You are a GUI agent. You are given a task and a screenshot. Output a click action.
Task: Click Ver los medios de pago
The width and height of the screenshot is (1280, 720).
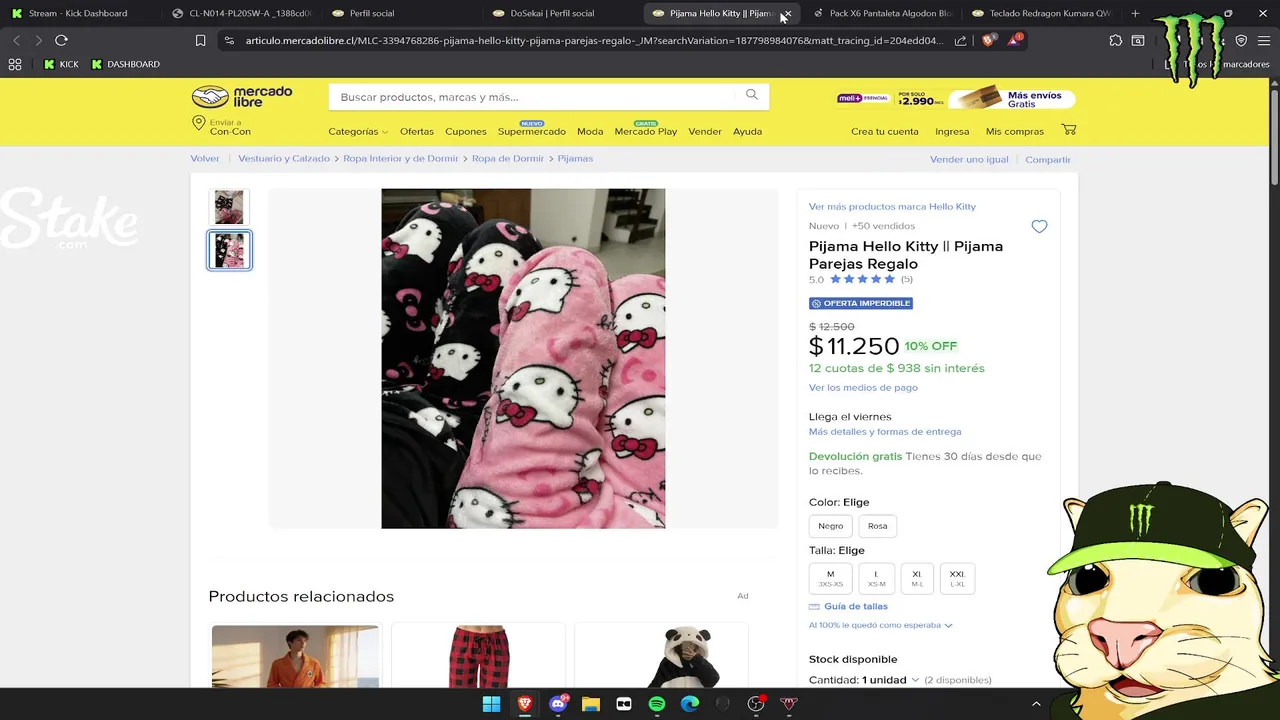pos(863,388)
